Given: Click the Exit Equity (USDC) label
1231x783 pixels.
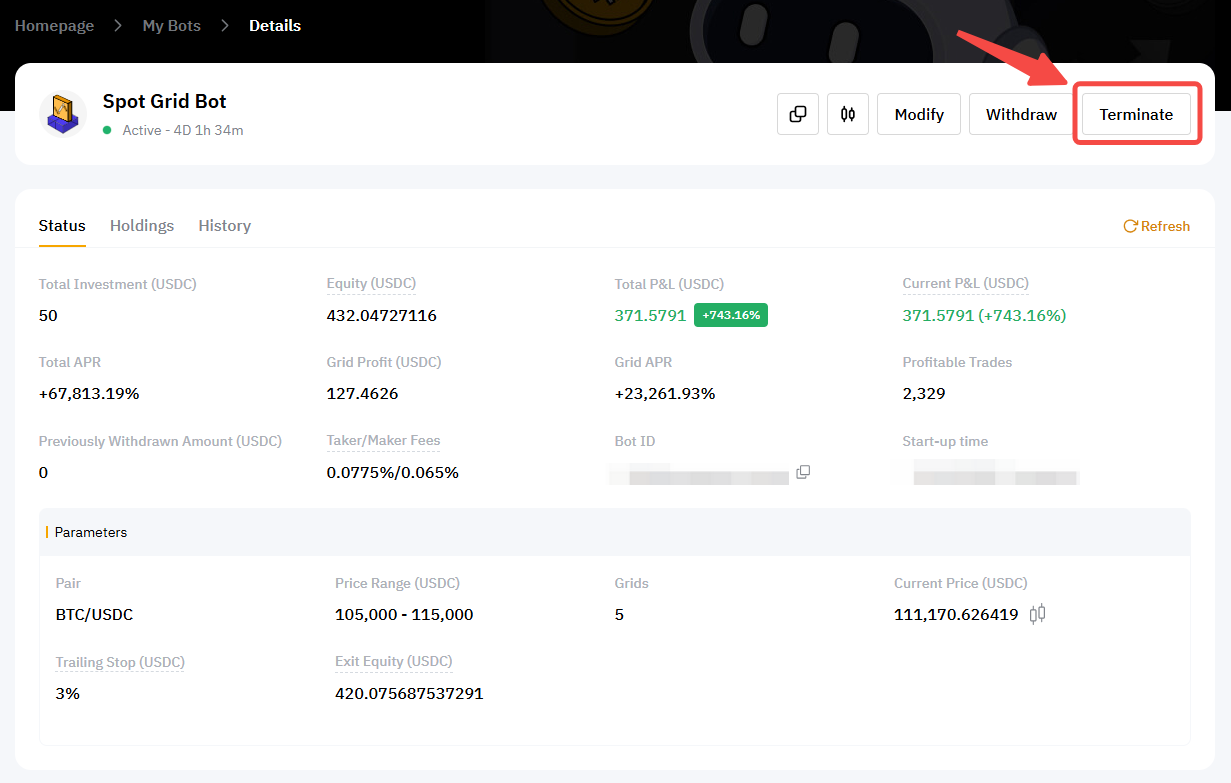Looking at the screenshot, I should point(393,662).
